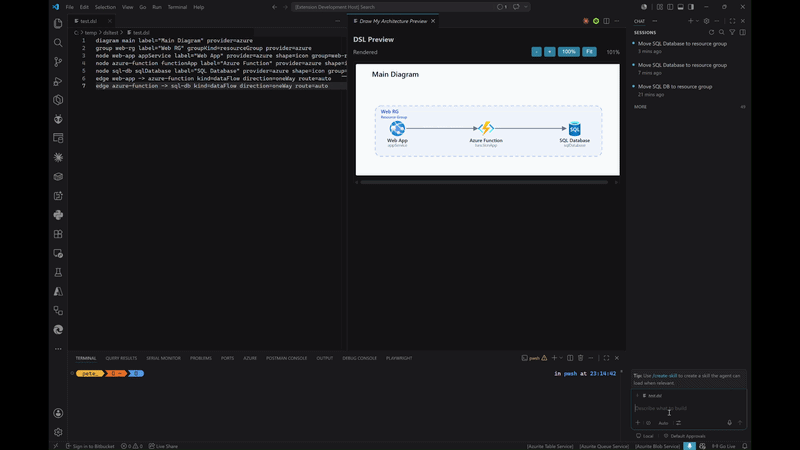Expand the command center chat dropdown

[x=526, y=7]
